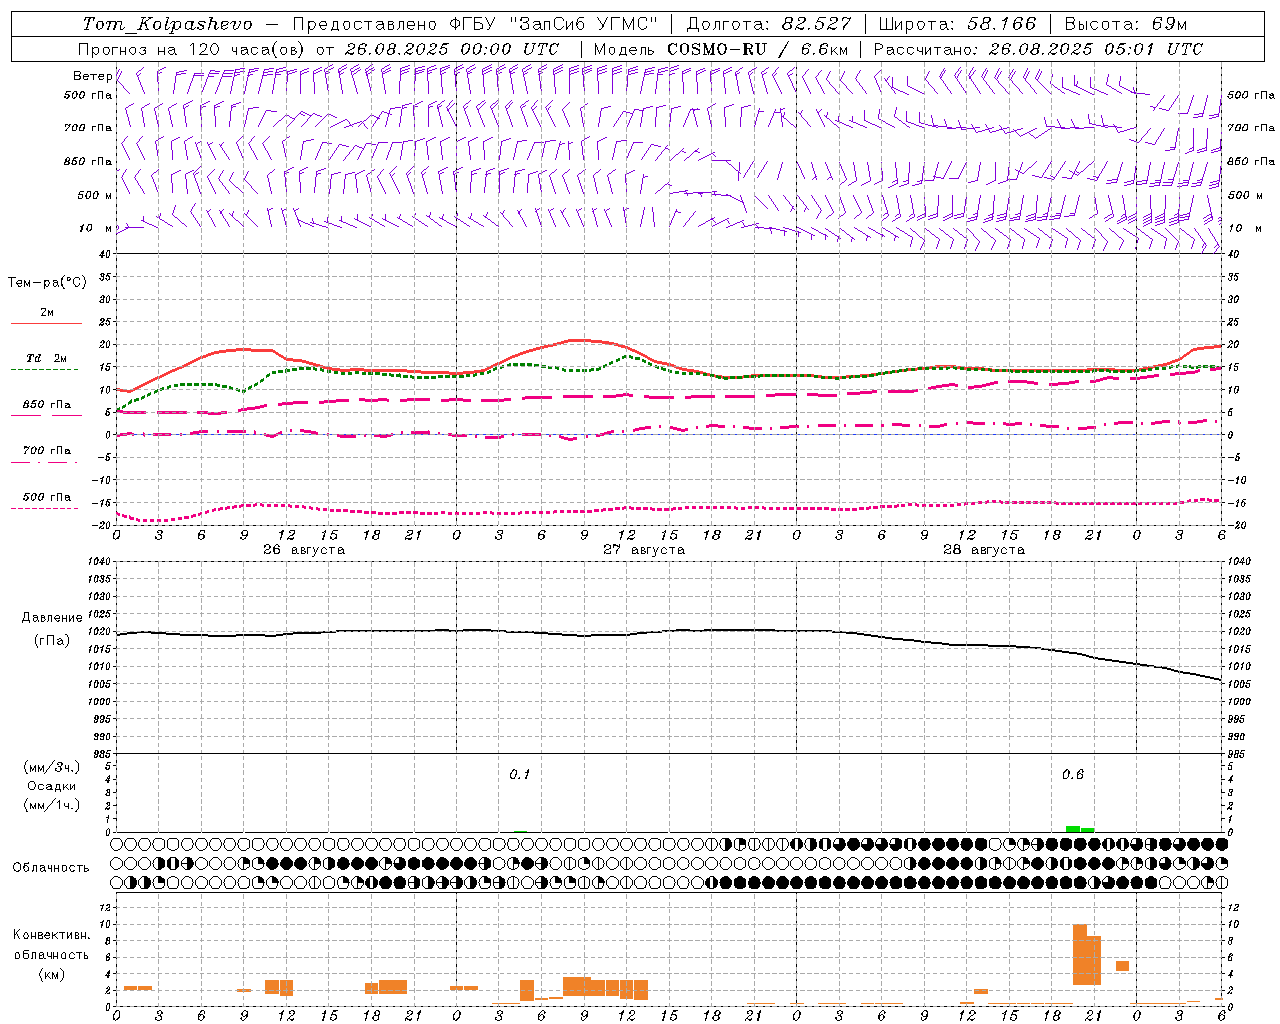Click the 'Давление' pressure panel label
Viewport: 1280px width, 1024px height.
coord(52,618)
